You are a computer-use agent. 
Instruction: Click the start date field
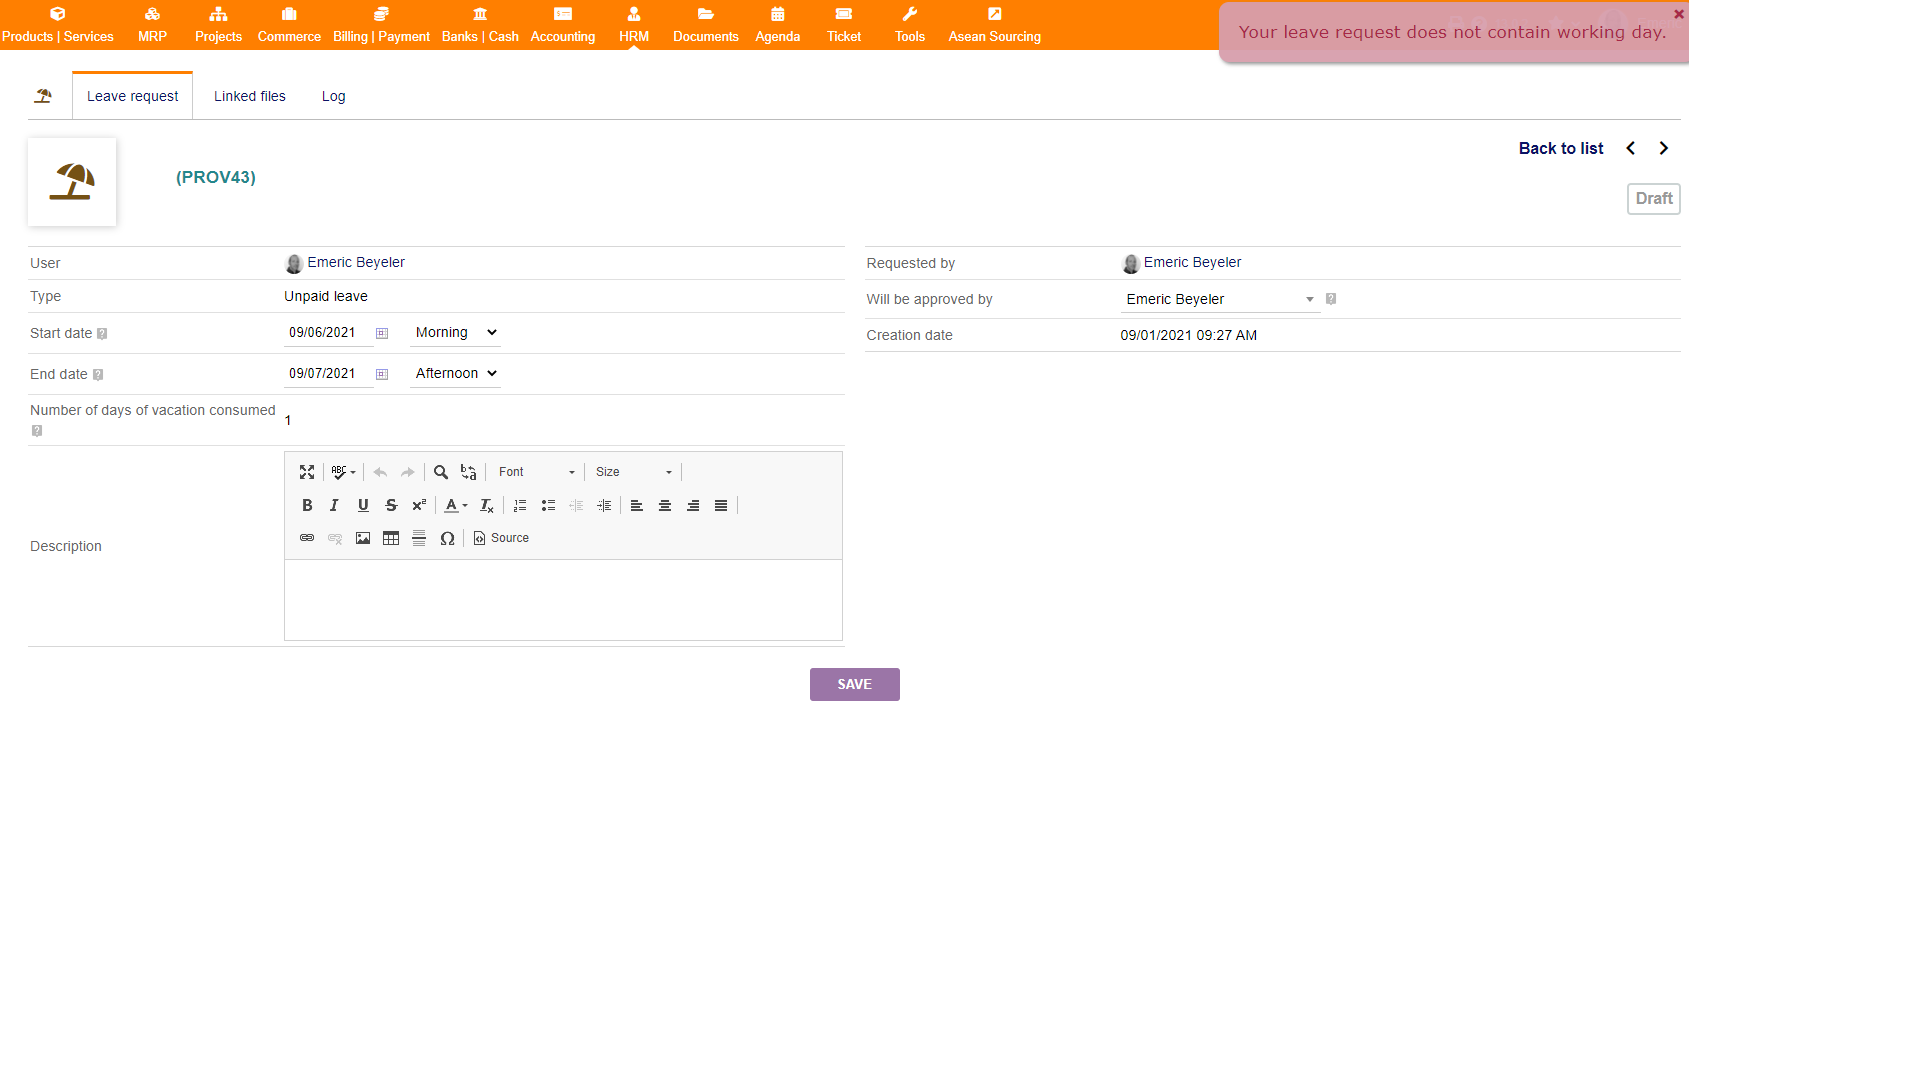328,333
